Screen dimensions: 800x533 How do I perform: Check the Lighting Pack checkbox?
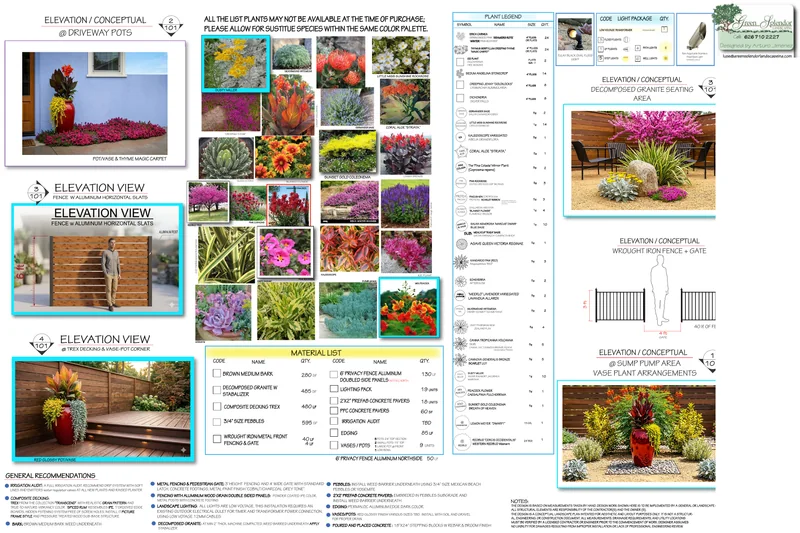coord(334,389)
